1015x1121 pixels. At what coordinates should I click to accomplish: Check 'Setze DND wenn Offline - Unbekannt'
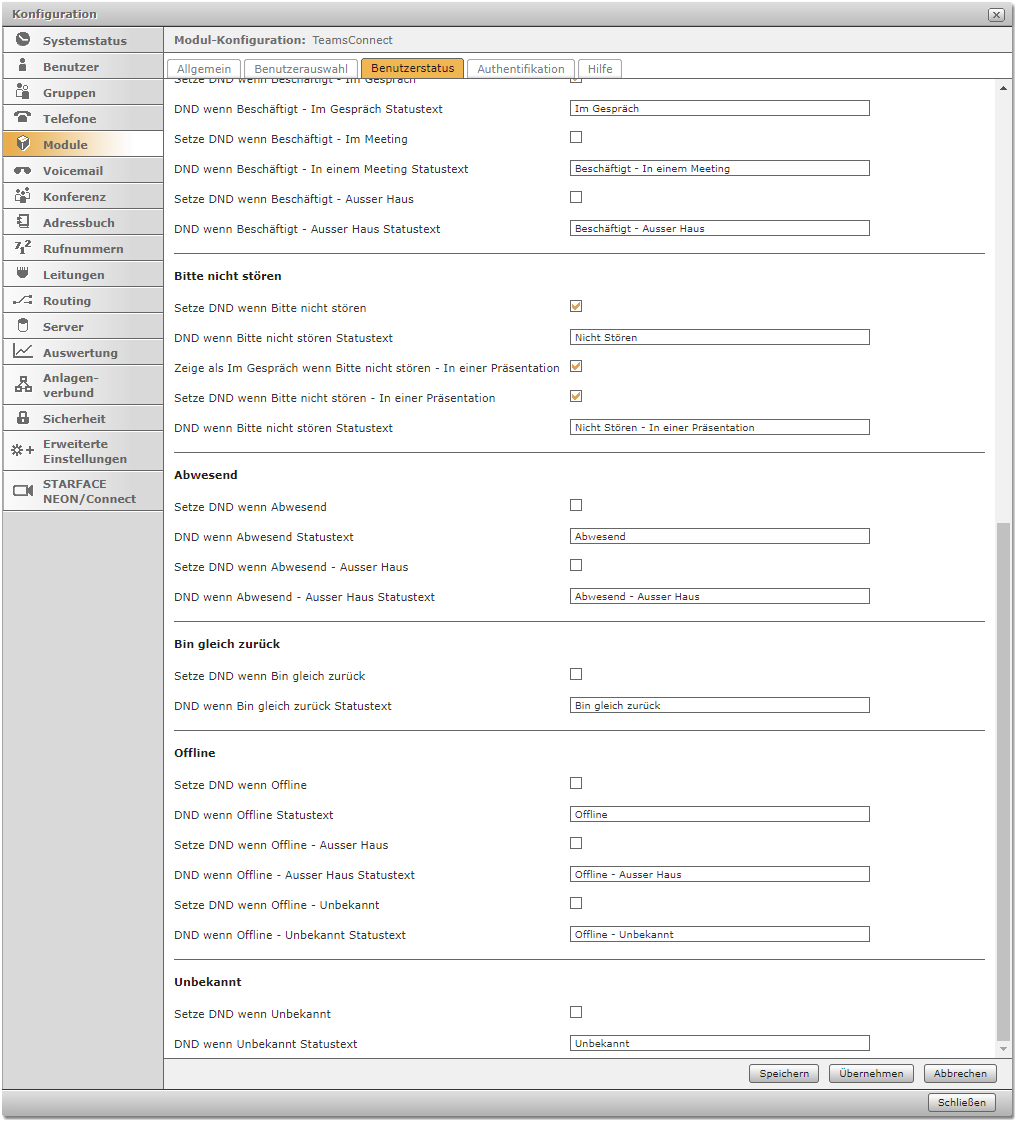tap(576, 904)
